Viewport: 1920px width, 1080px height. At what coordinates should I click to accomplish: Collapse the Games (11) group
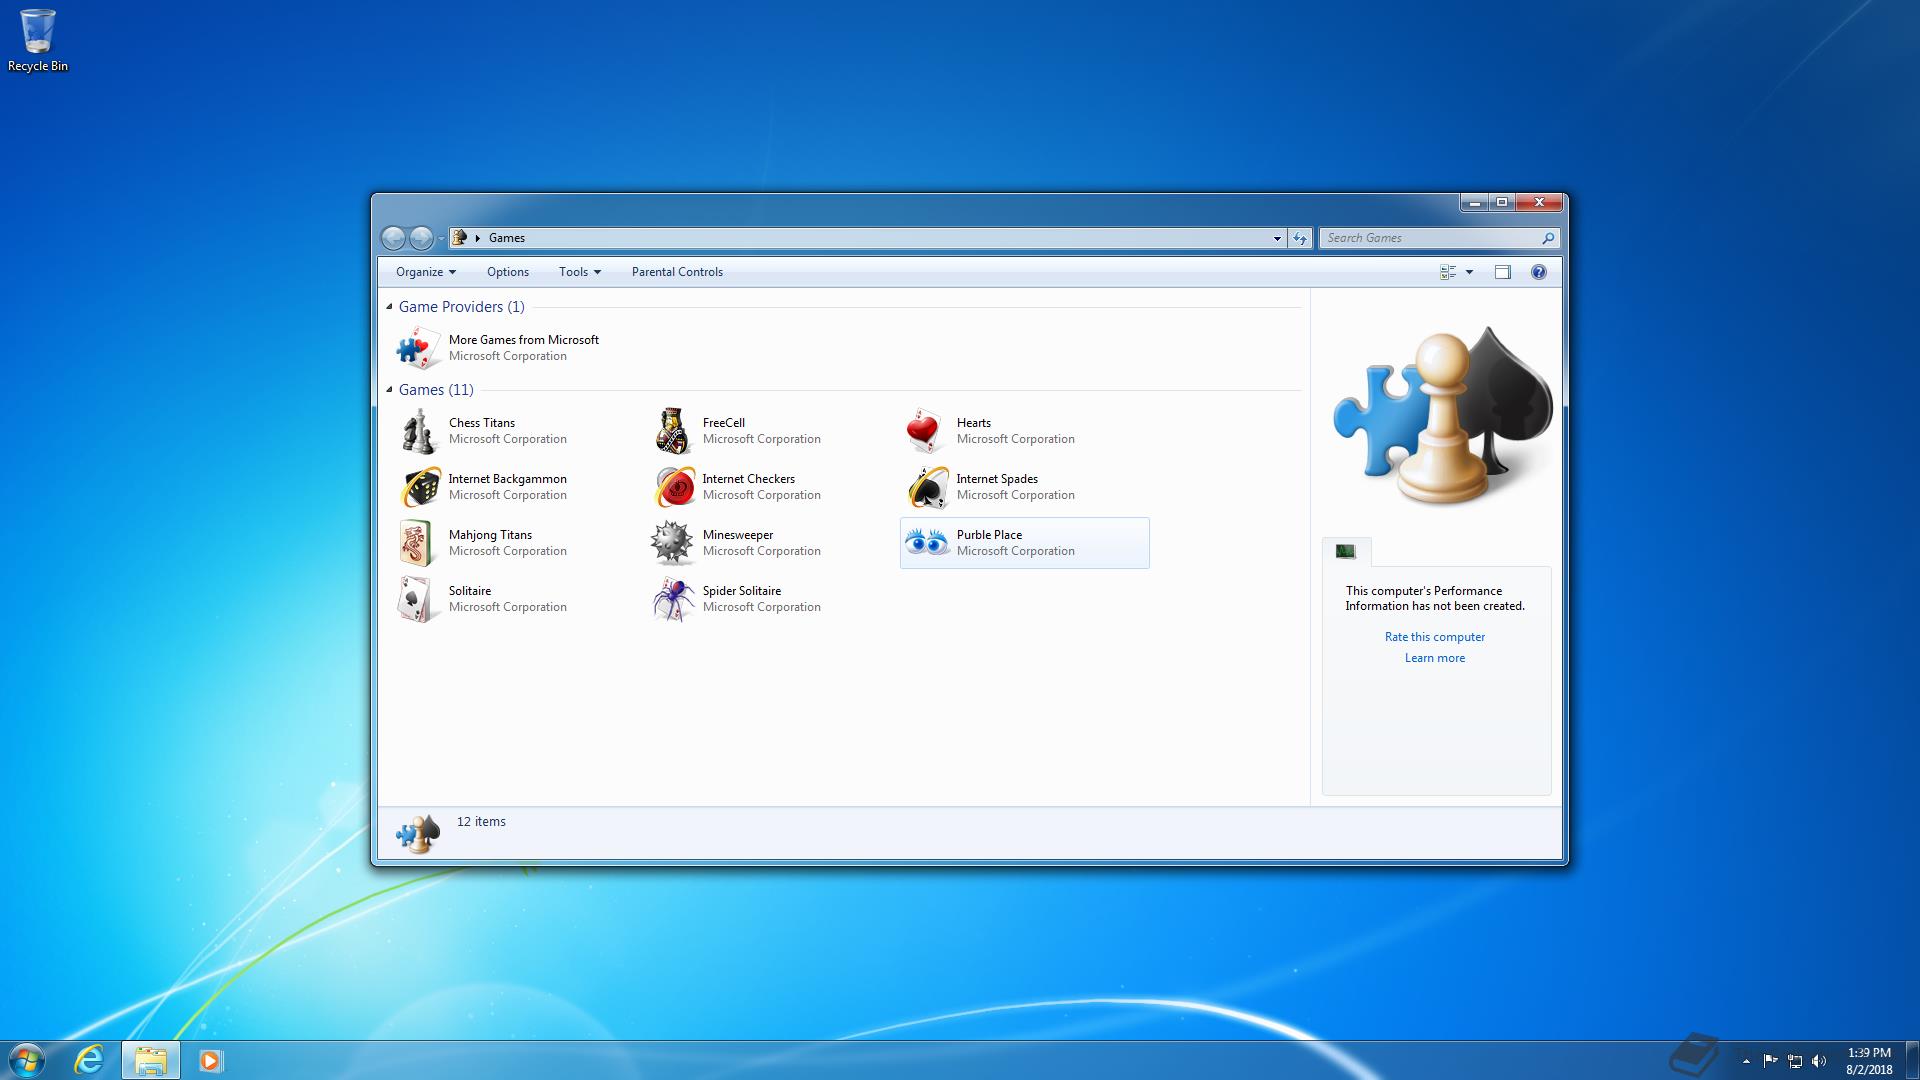(389, 390)
